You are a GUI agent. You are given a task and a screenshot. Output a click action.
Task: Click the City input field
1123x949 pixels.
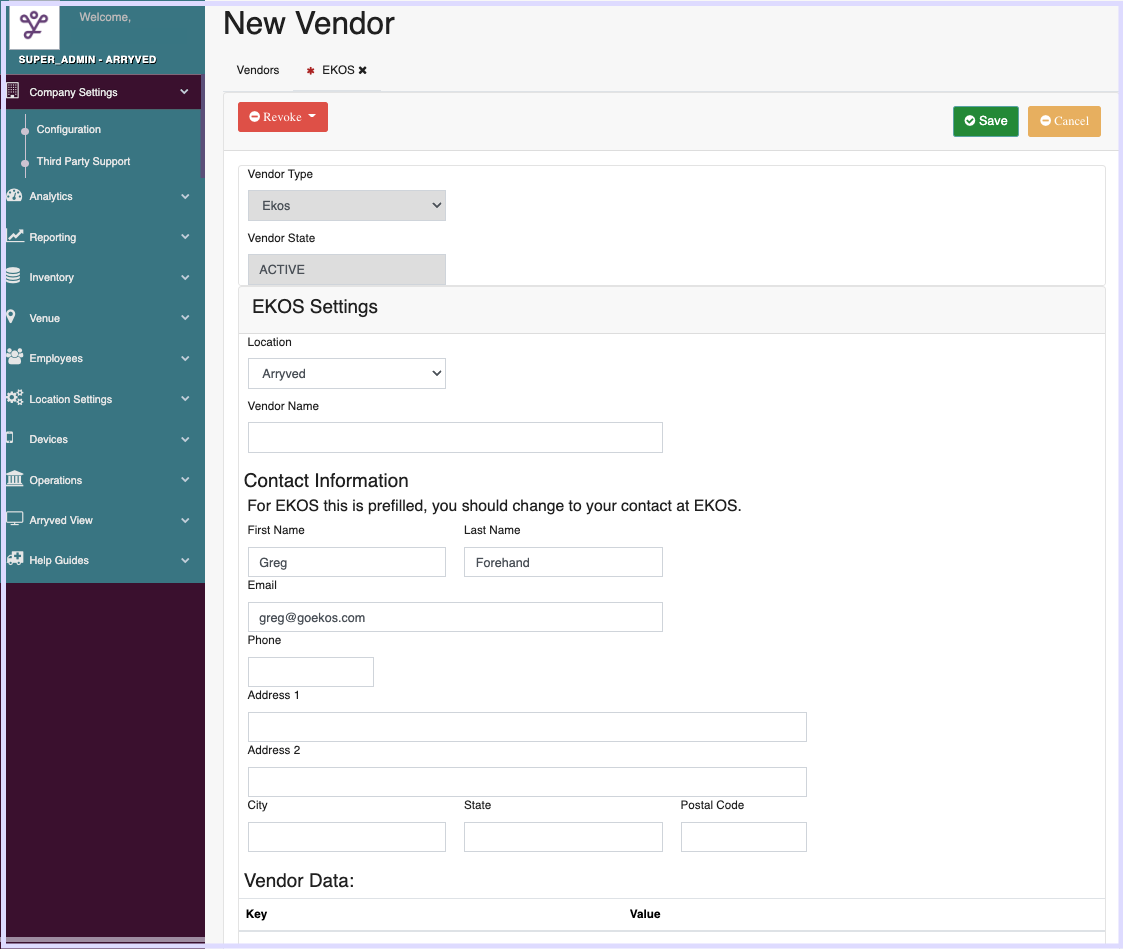[x=347, y=837]
